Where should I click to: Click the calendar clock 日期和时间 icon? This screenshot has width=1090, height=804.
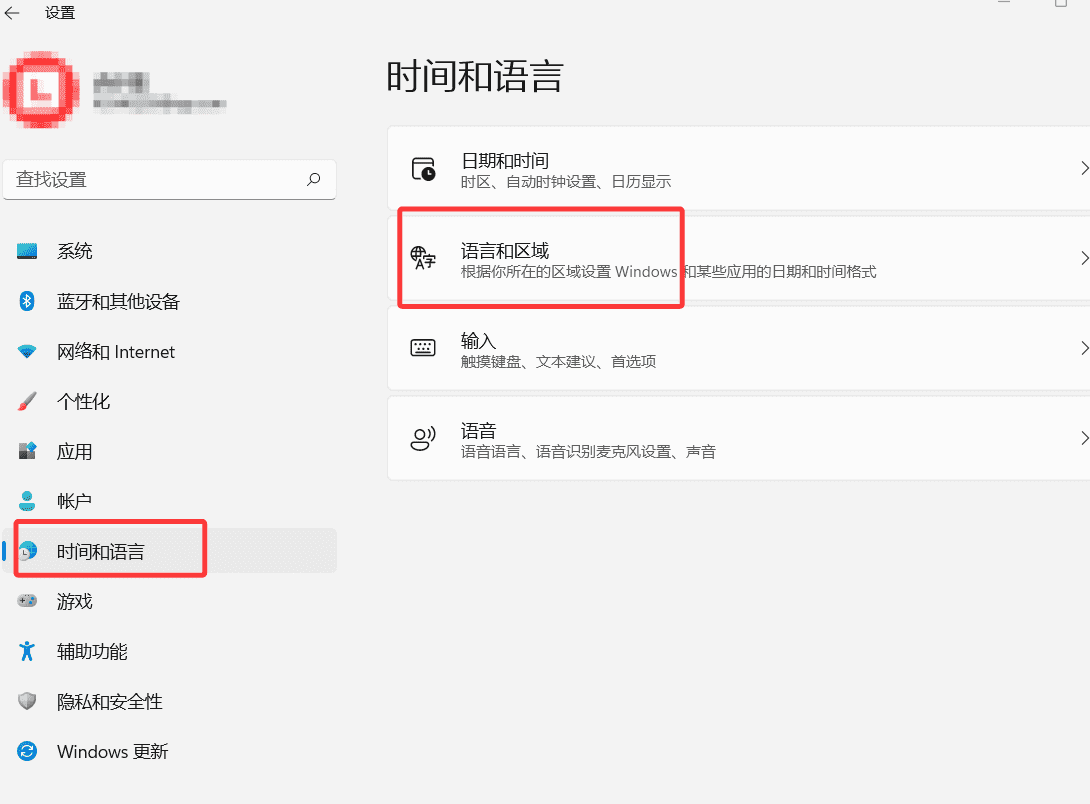pos(423,169)
